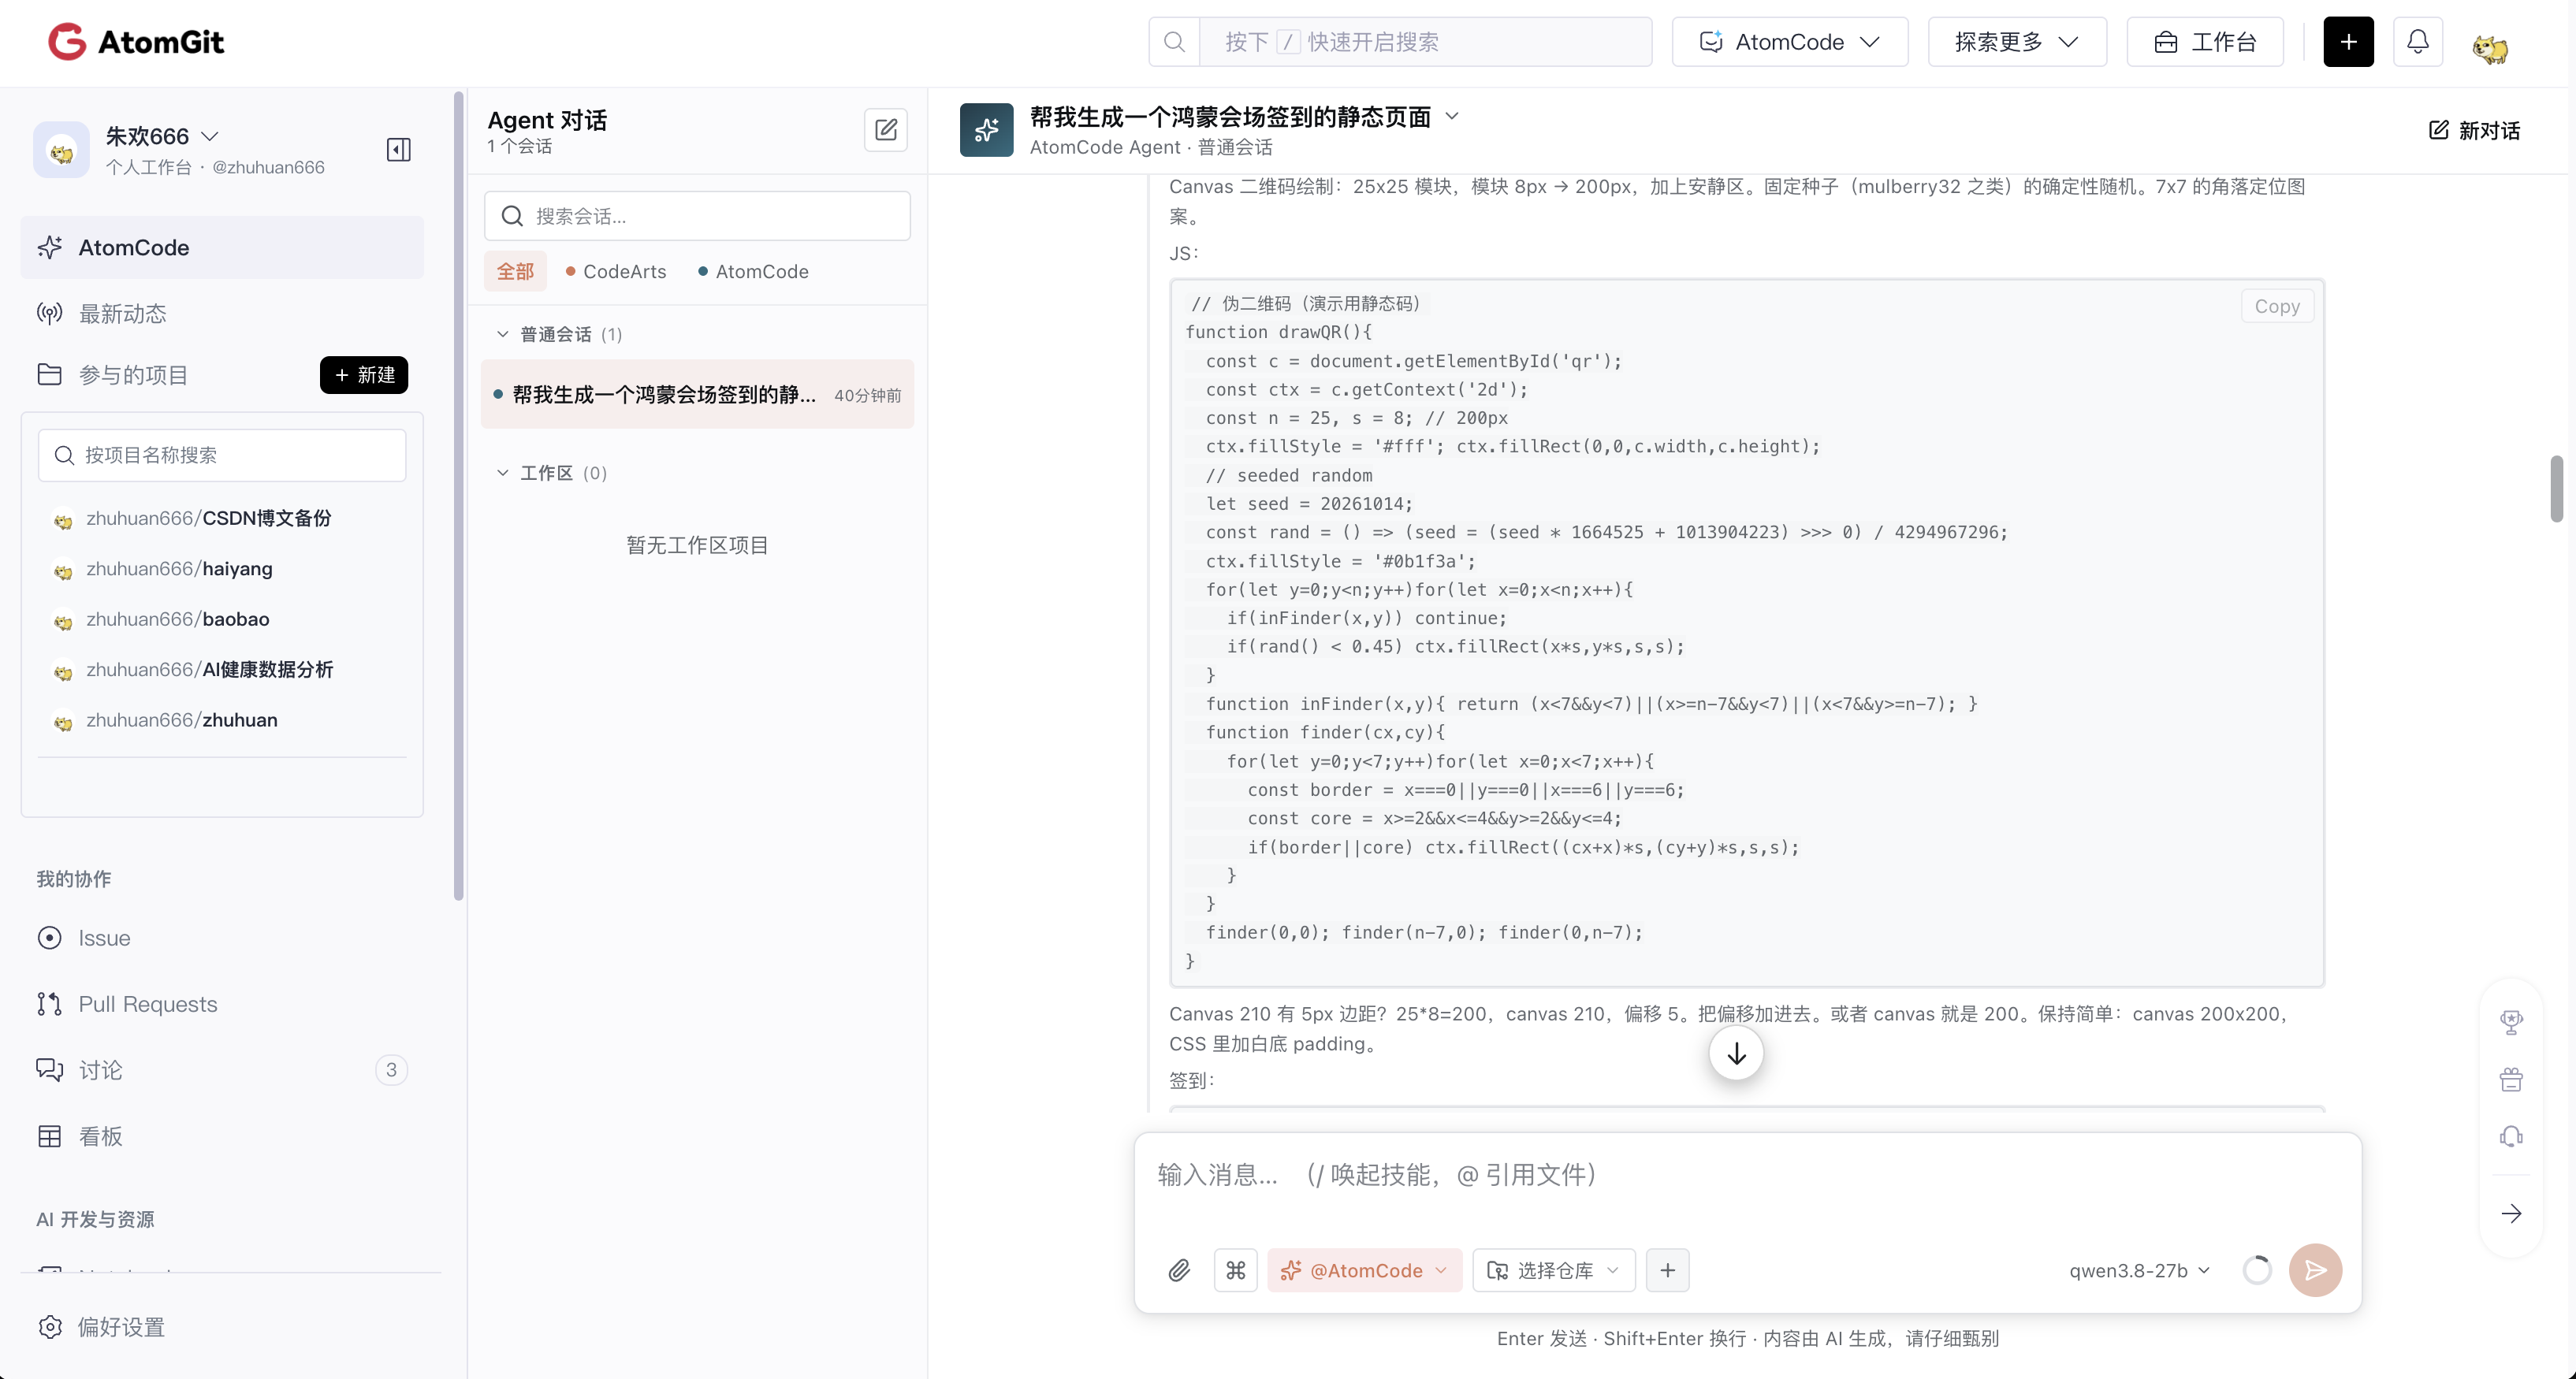This screenshot has width=2576, height=1379.
Task: Open the @AtomCode agent selector
Action: 1365,1270
